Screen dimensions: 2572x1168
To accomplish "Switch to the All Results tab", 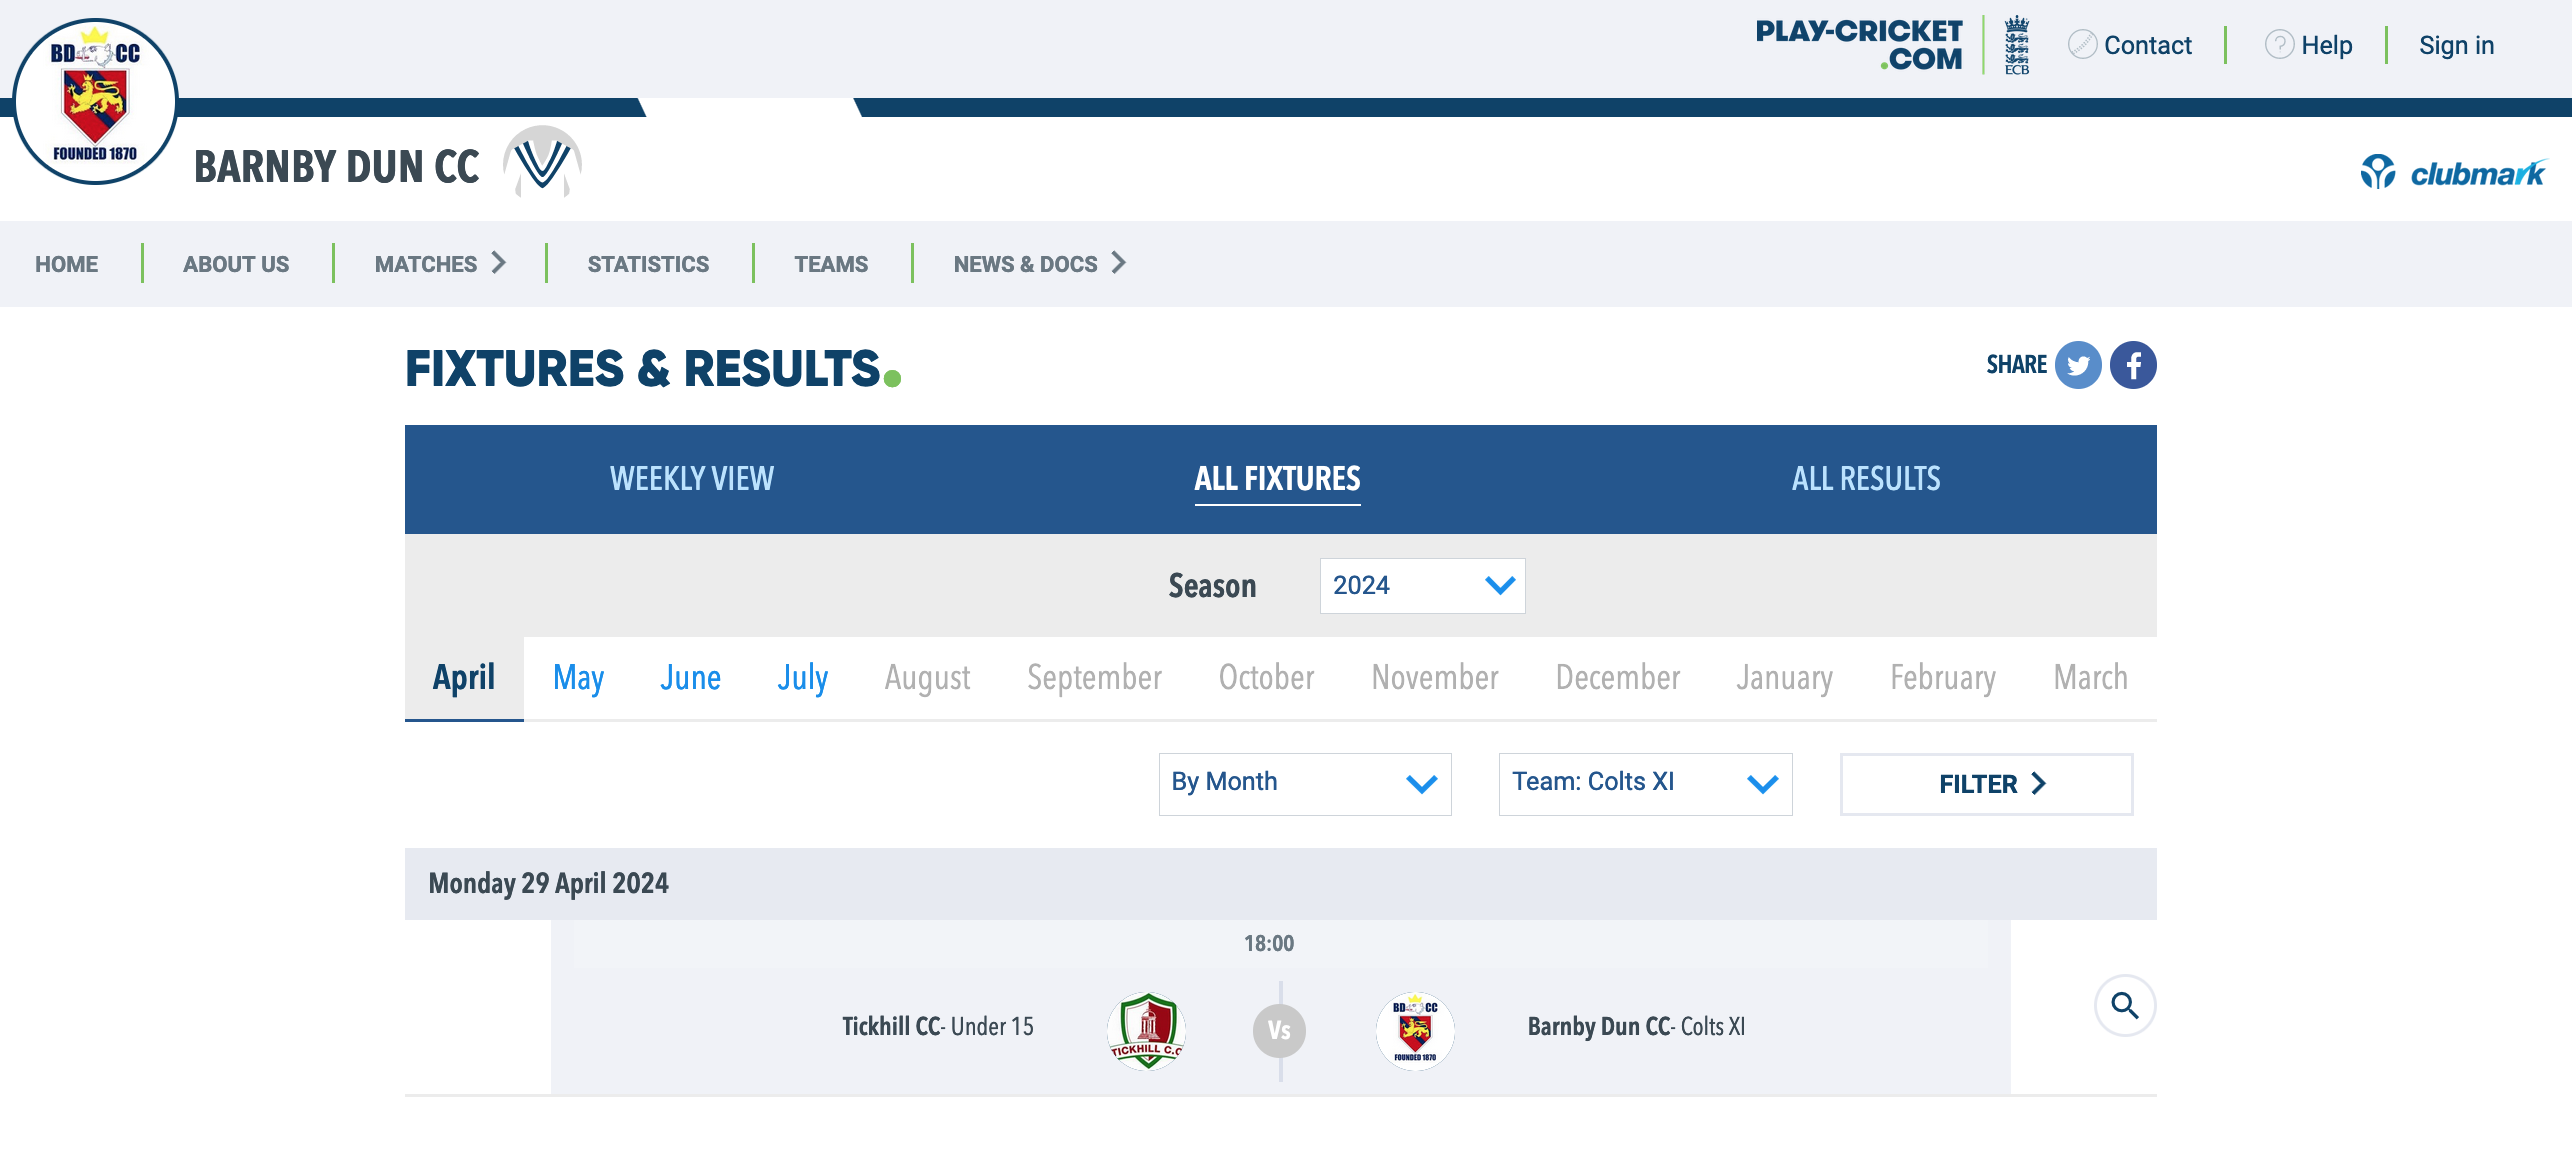I will click(x=1865, y=479).
